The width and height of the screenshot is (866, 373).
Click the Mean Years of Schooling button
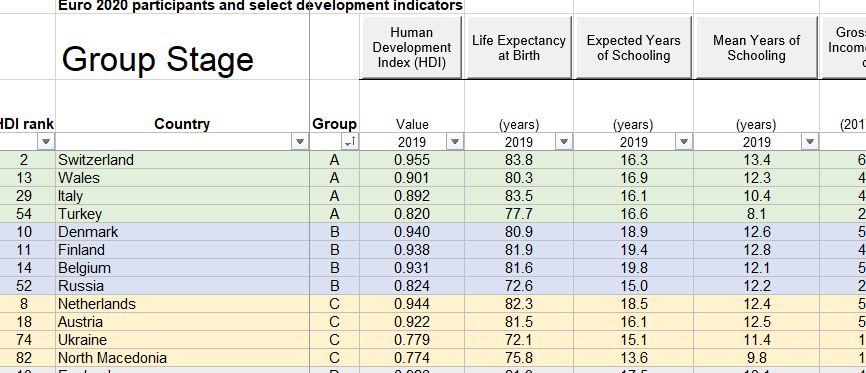pos(756,48)
